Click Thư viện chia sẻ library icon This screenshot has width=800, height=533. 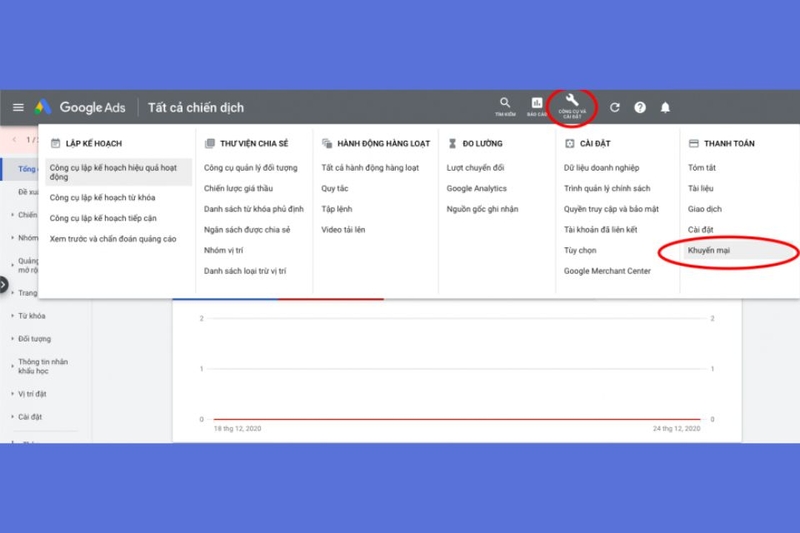(x=209, y=143)
